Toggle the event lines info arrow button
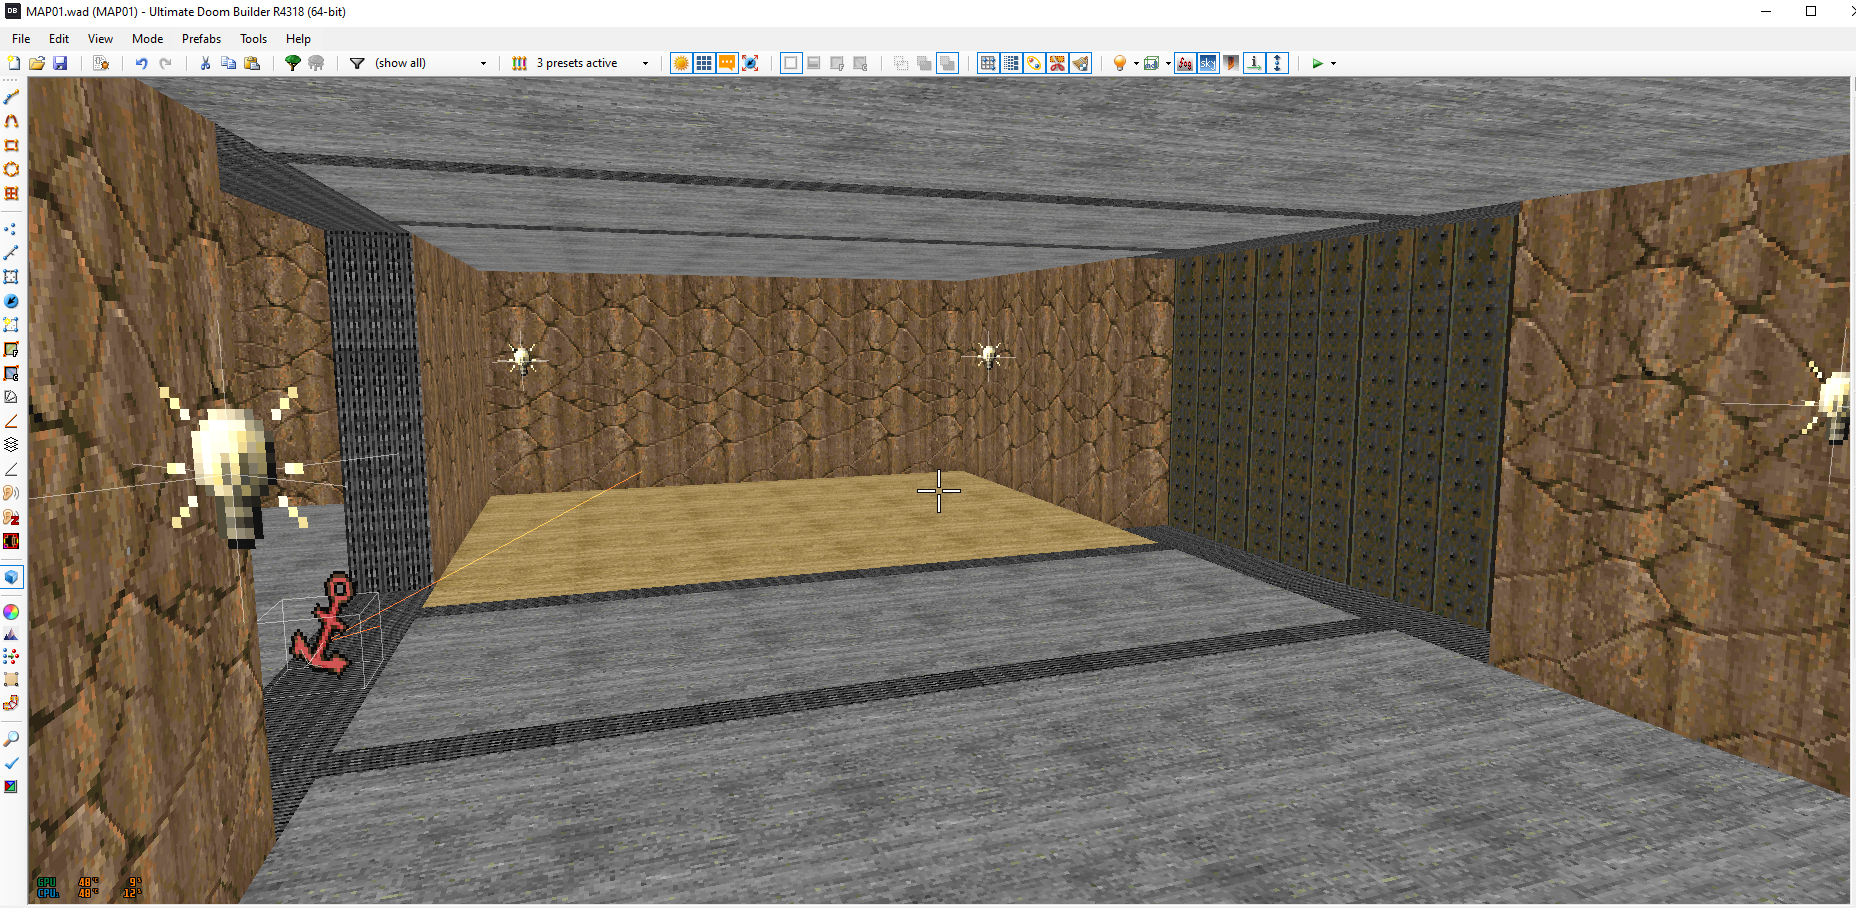The image size is (1856, 908). (1254, 63)
